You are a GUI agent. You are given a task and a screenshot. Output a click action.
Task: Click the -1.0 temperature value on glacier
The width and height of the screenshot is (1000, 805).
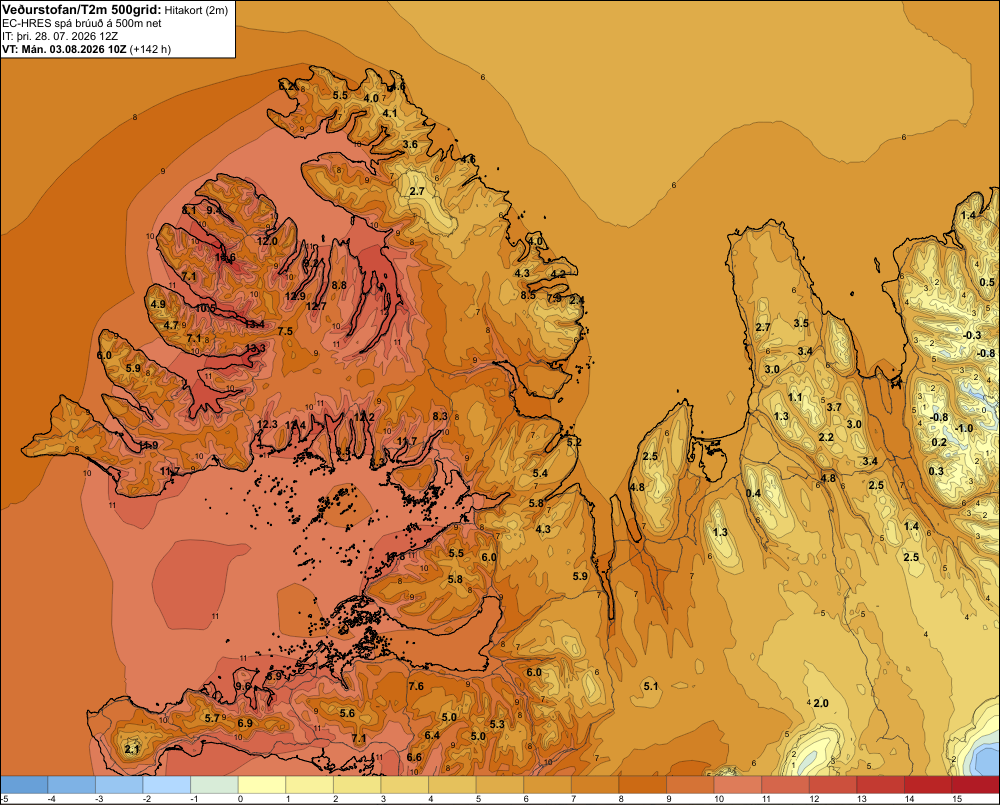click(x=963, y=428)
